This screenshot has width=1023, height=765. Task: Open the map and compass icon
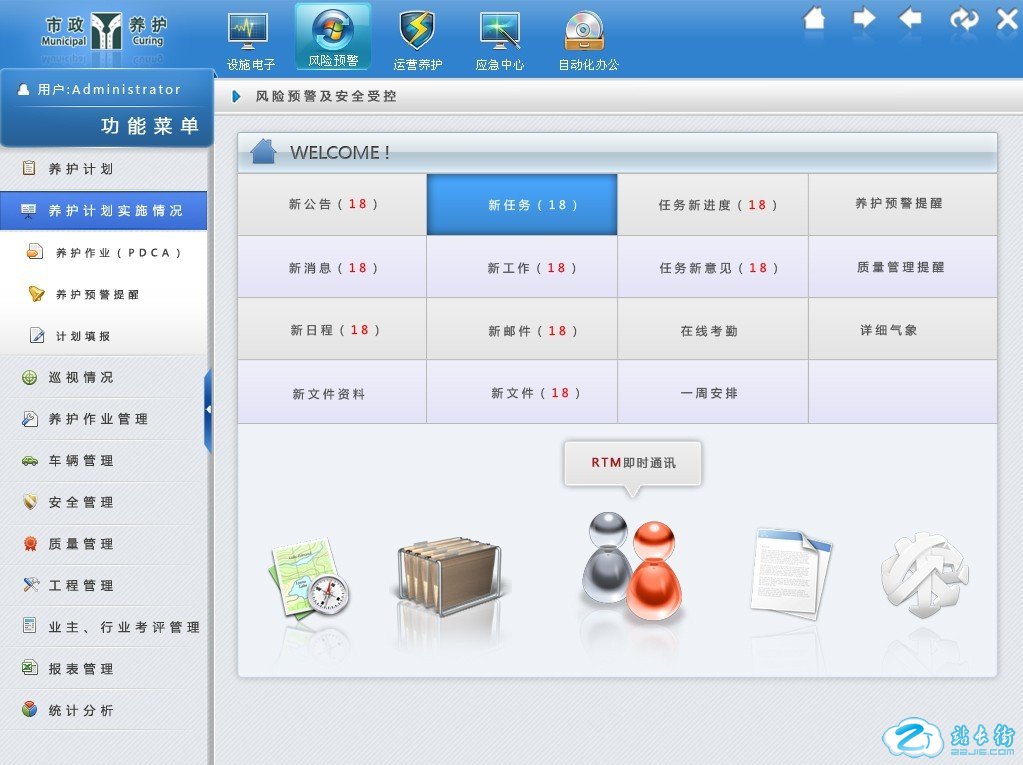308,580
